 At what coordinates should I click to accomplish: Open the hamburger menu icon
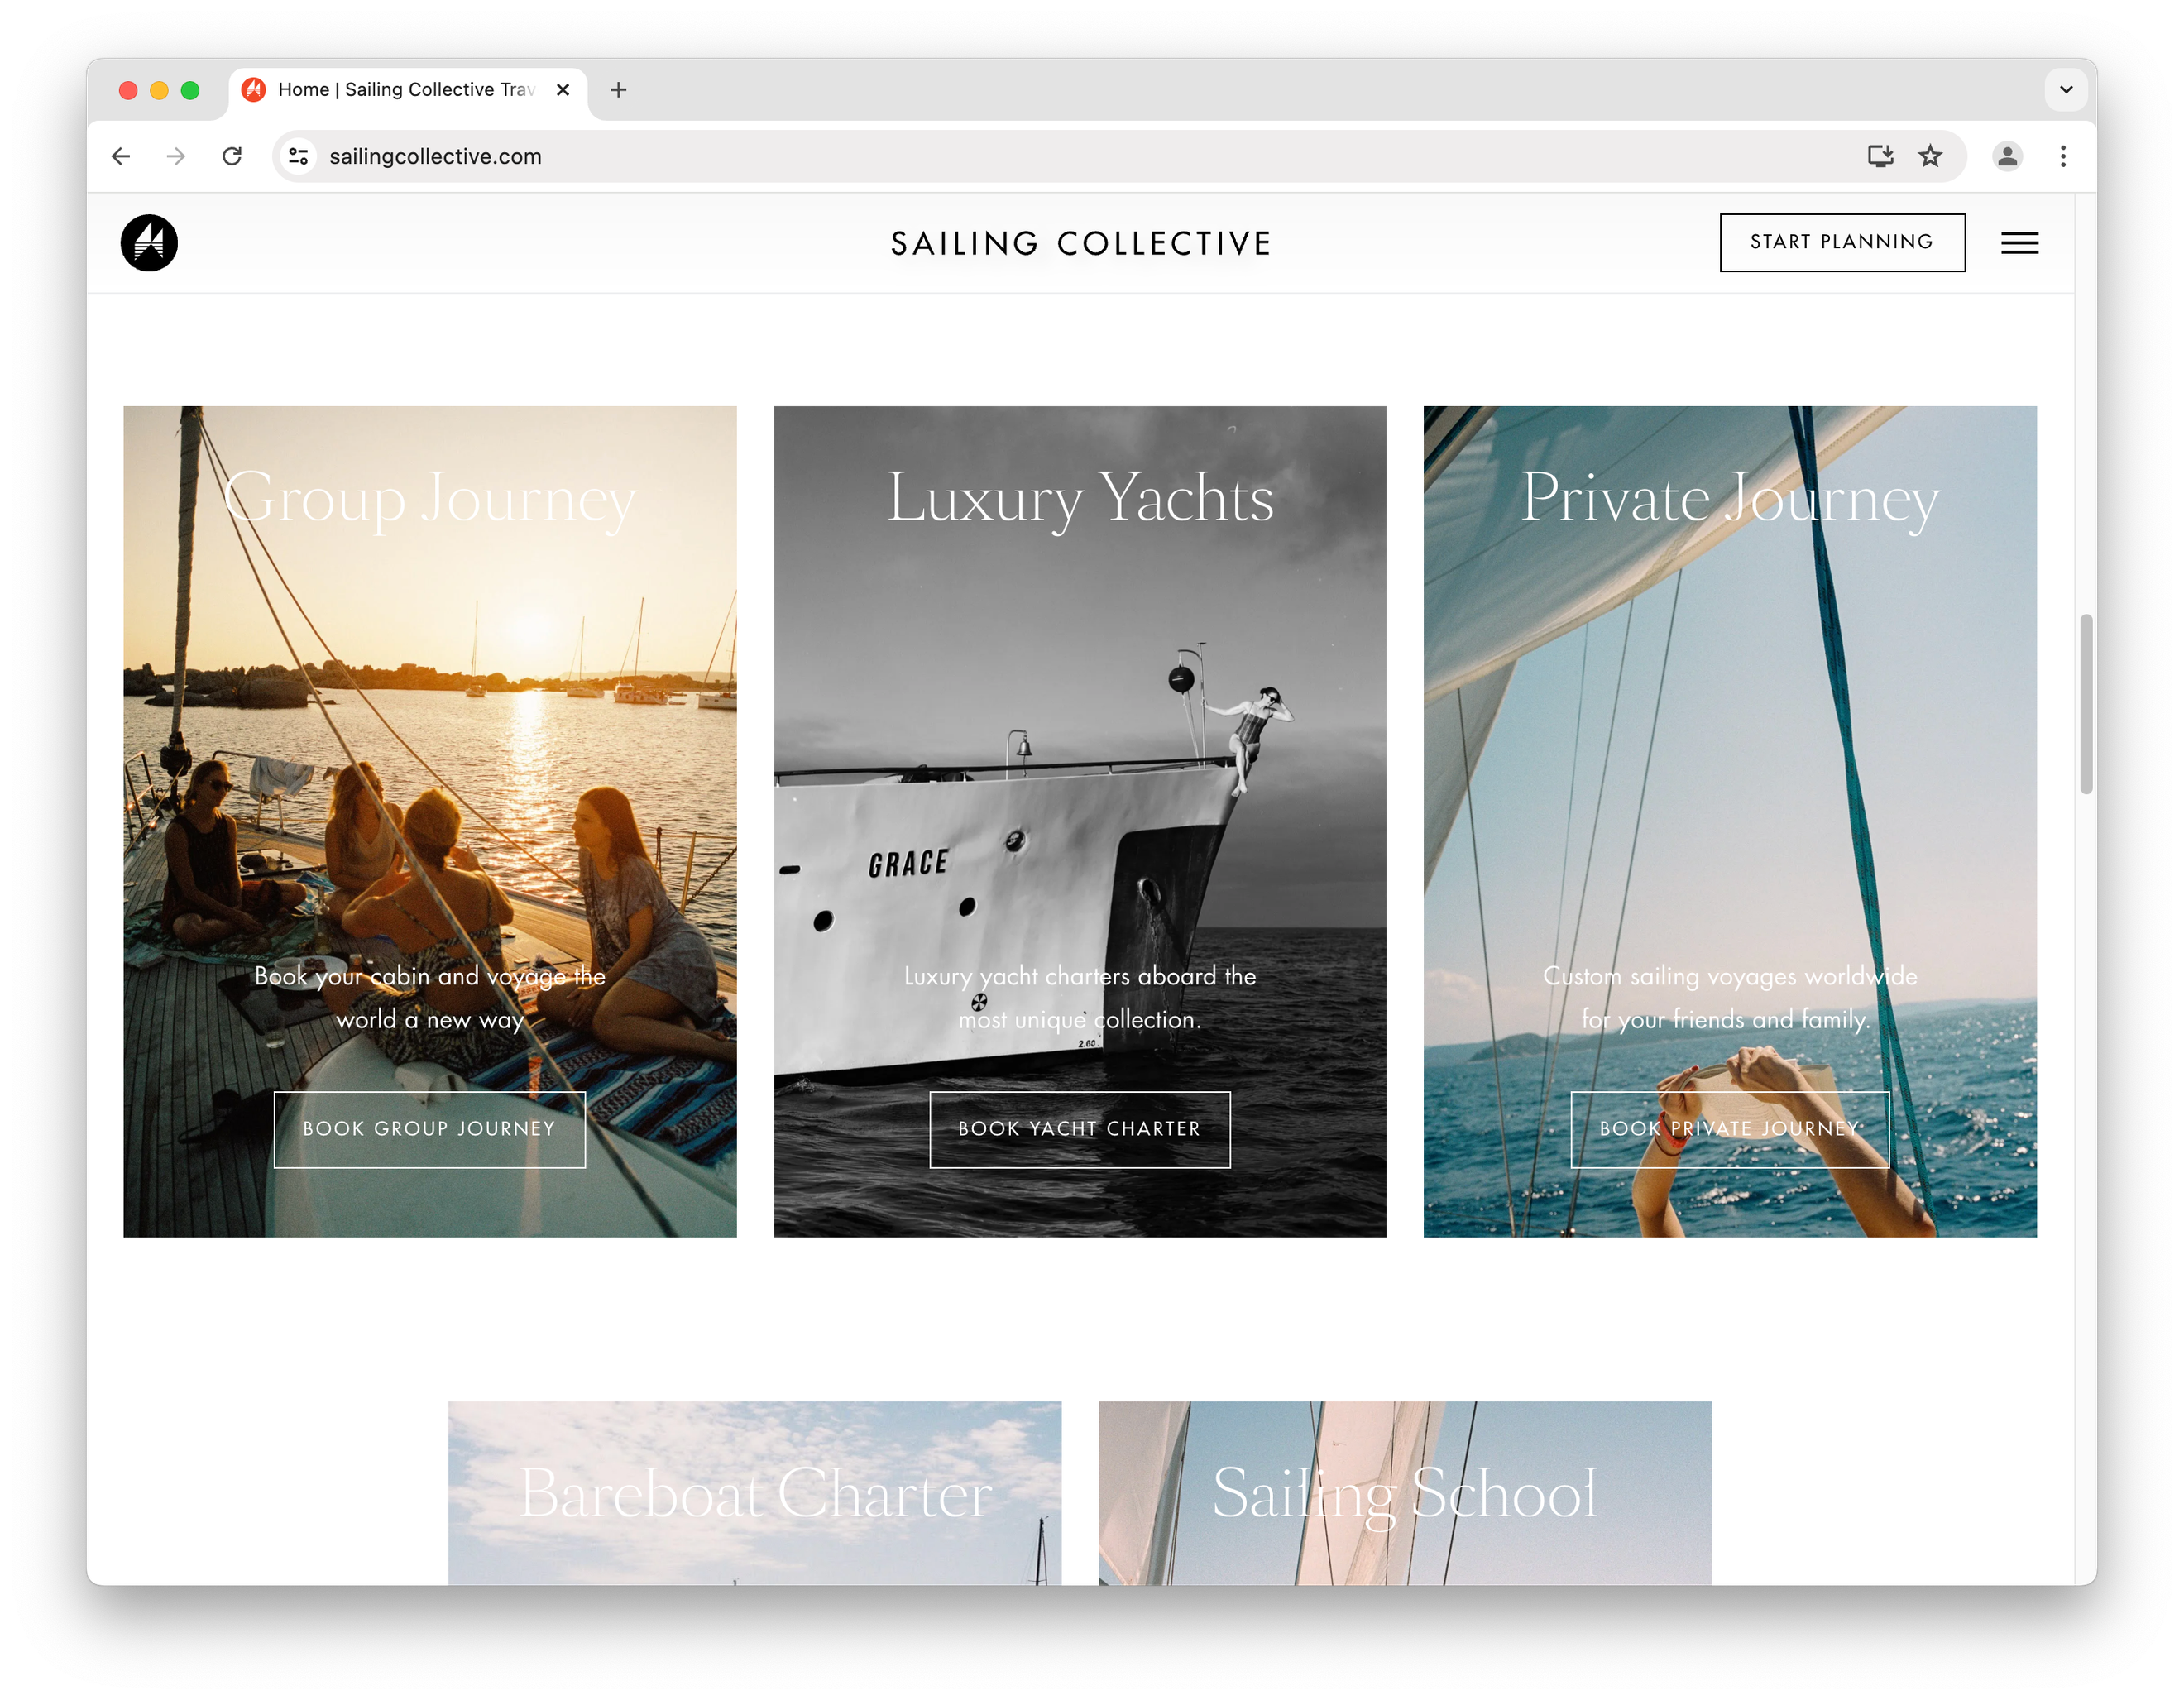pos(2019,243)
